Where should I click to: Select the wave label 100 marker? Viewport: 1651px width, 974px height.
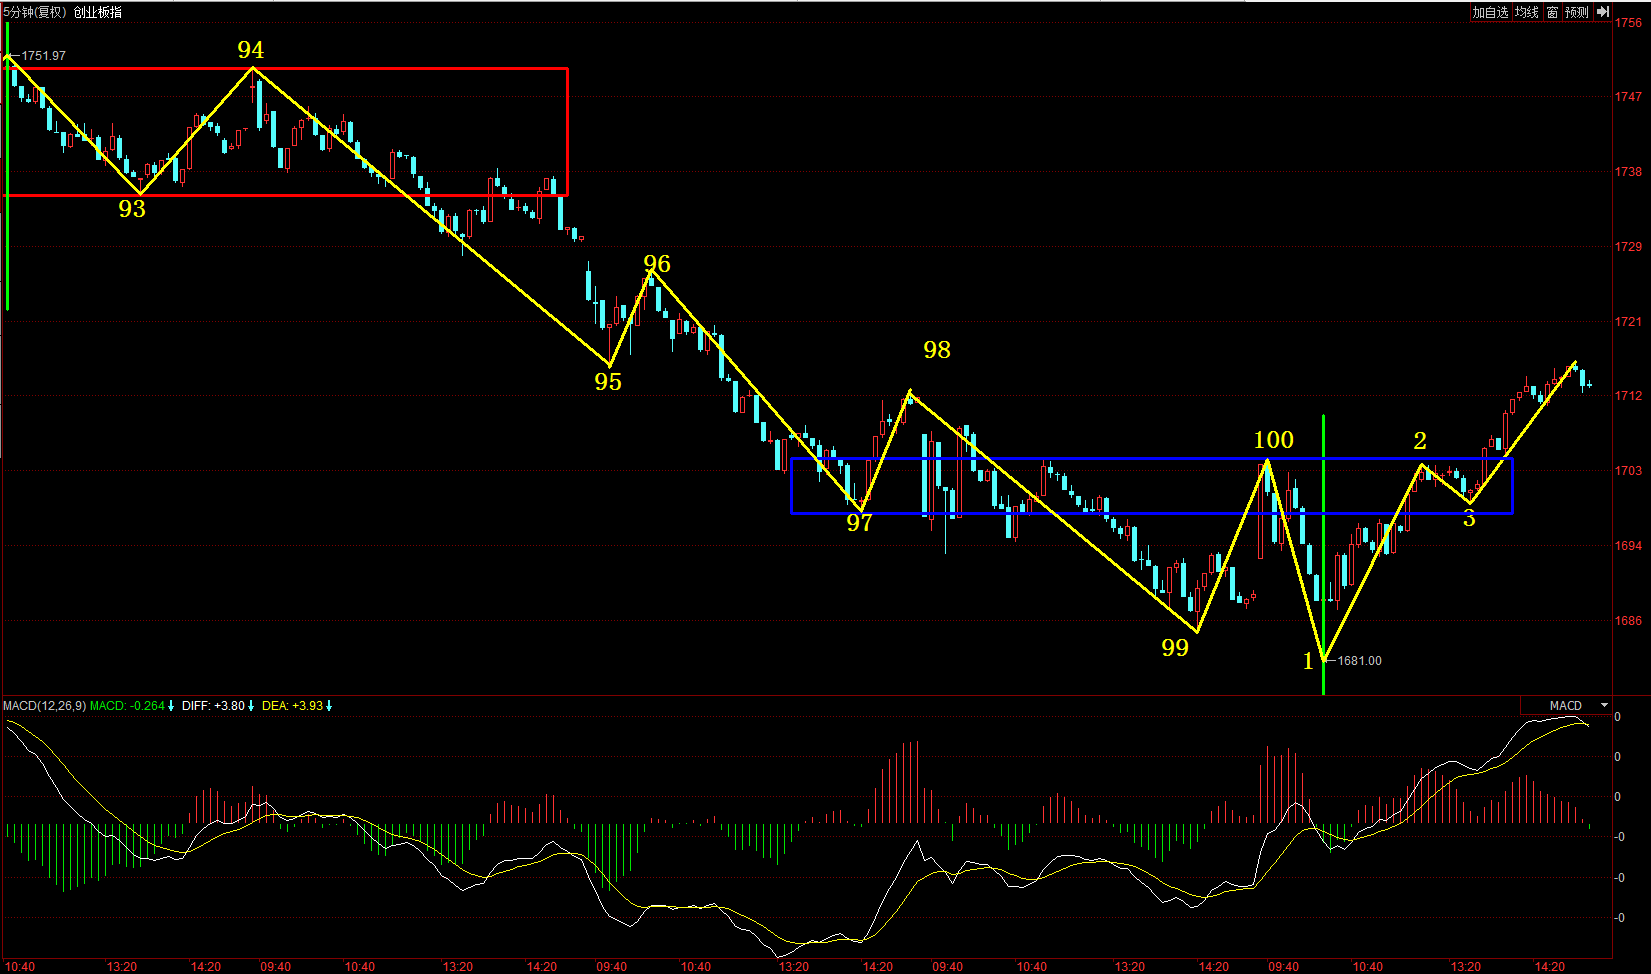pos(1273,440)
